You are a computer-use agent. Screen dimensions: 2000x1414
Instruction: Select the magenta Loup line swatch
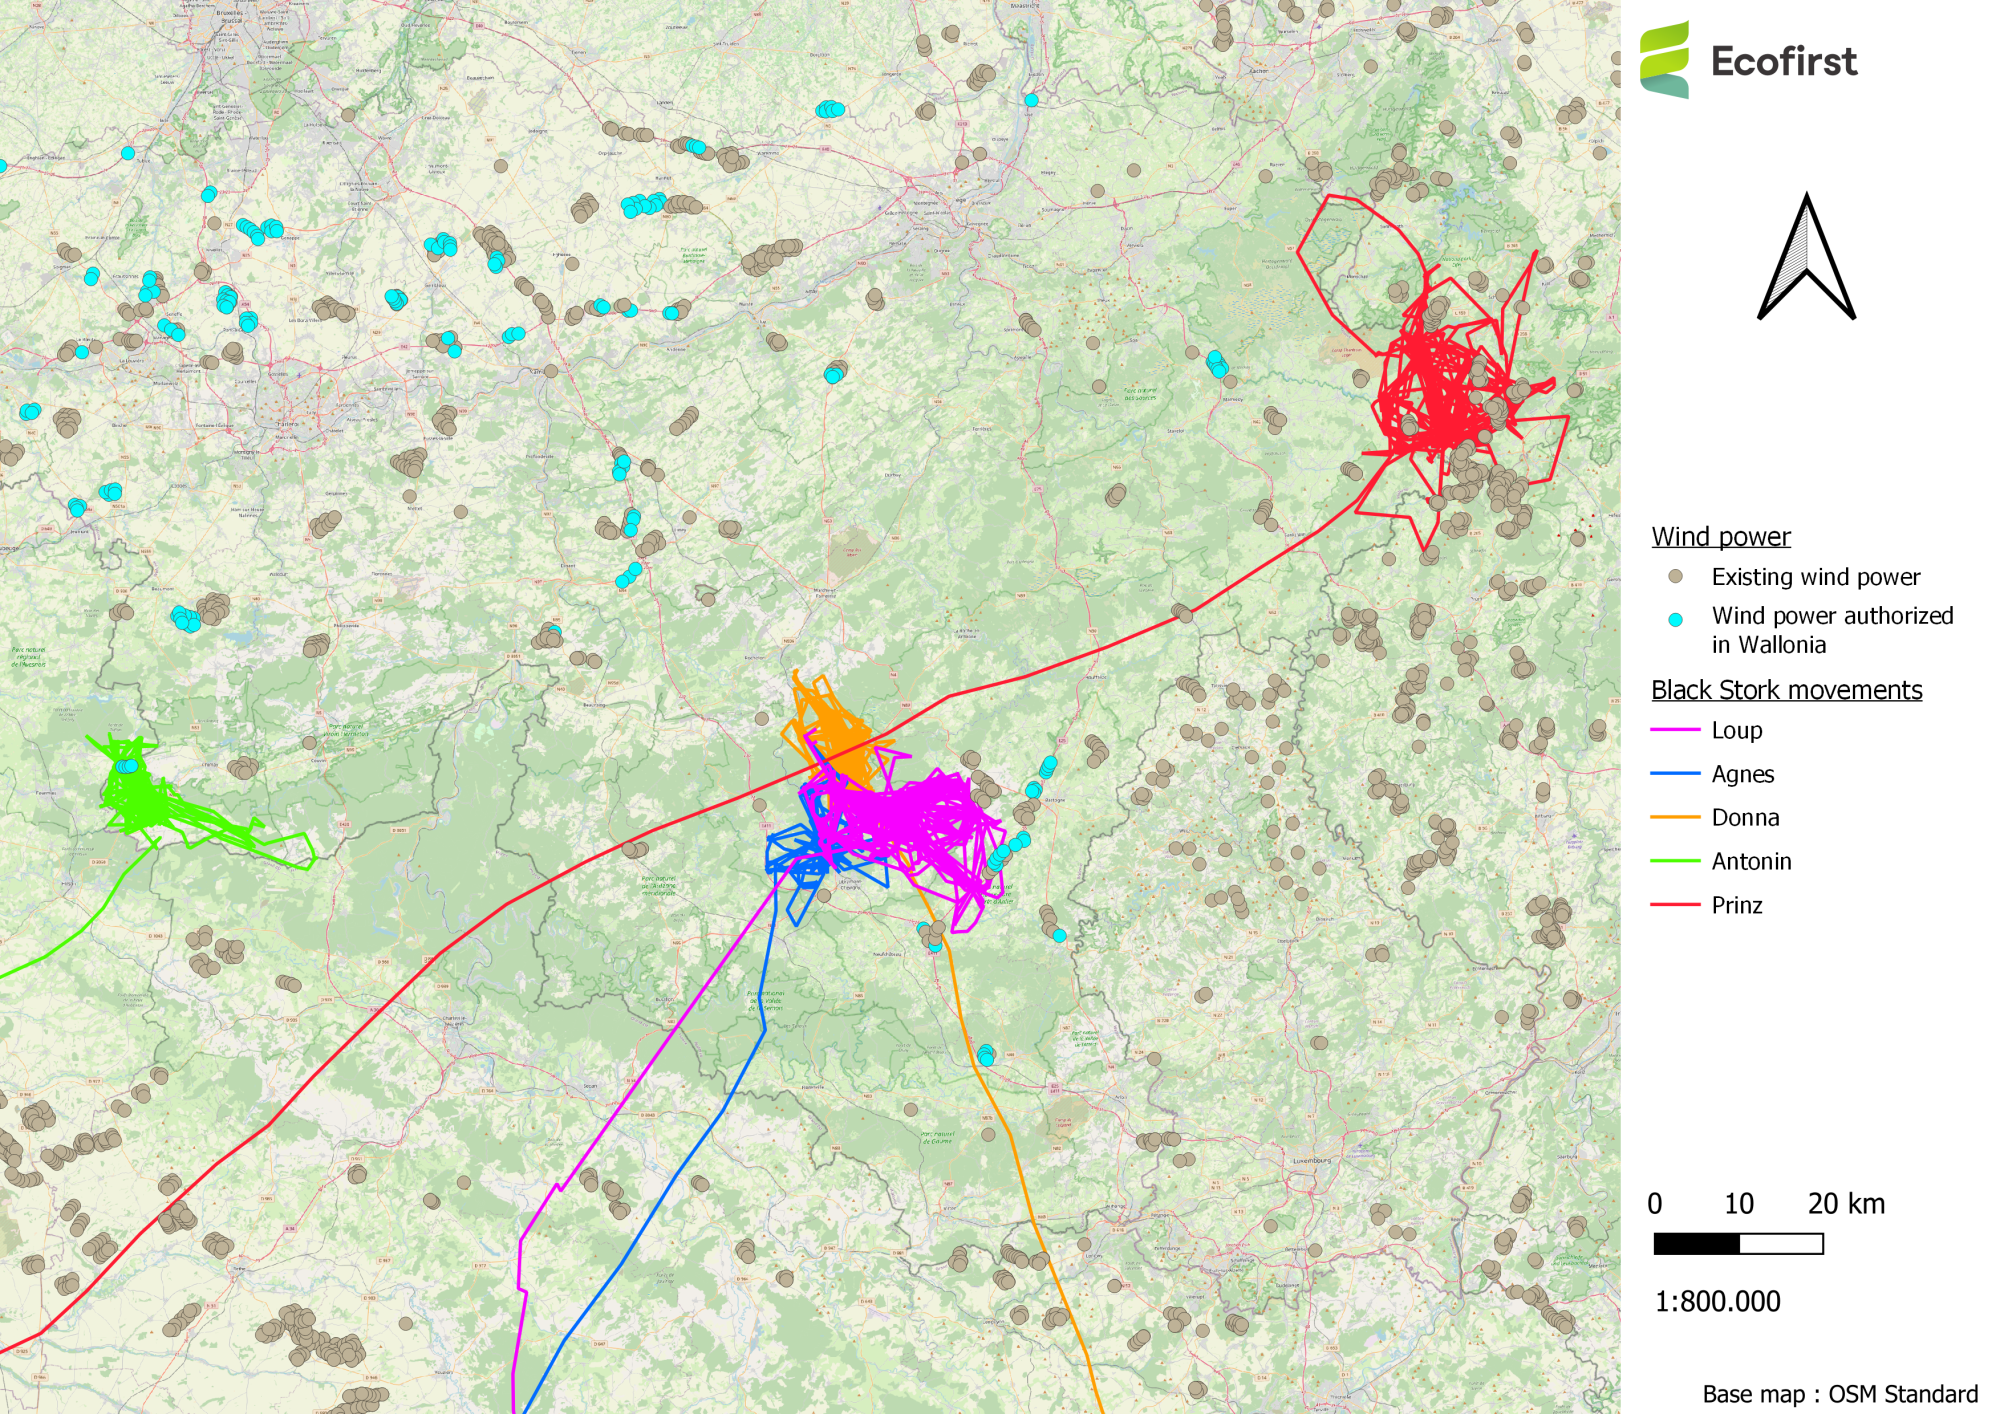tap(1675, 730)
